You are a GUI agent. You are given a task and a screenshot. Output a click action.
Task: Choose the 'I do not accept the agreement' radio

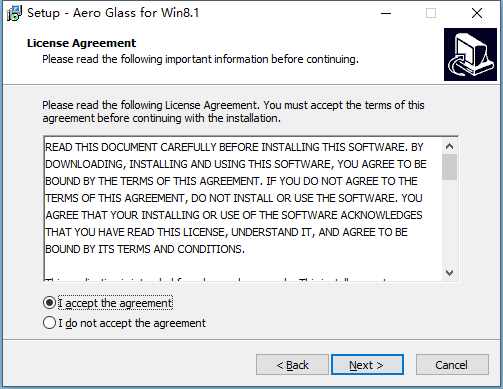[x=49, y=323]
